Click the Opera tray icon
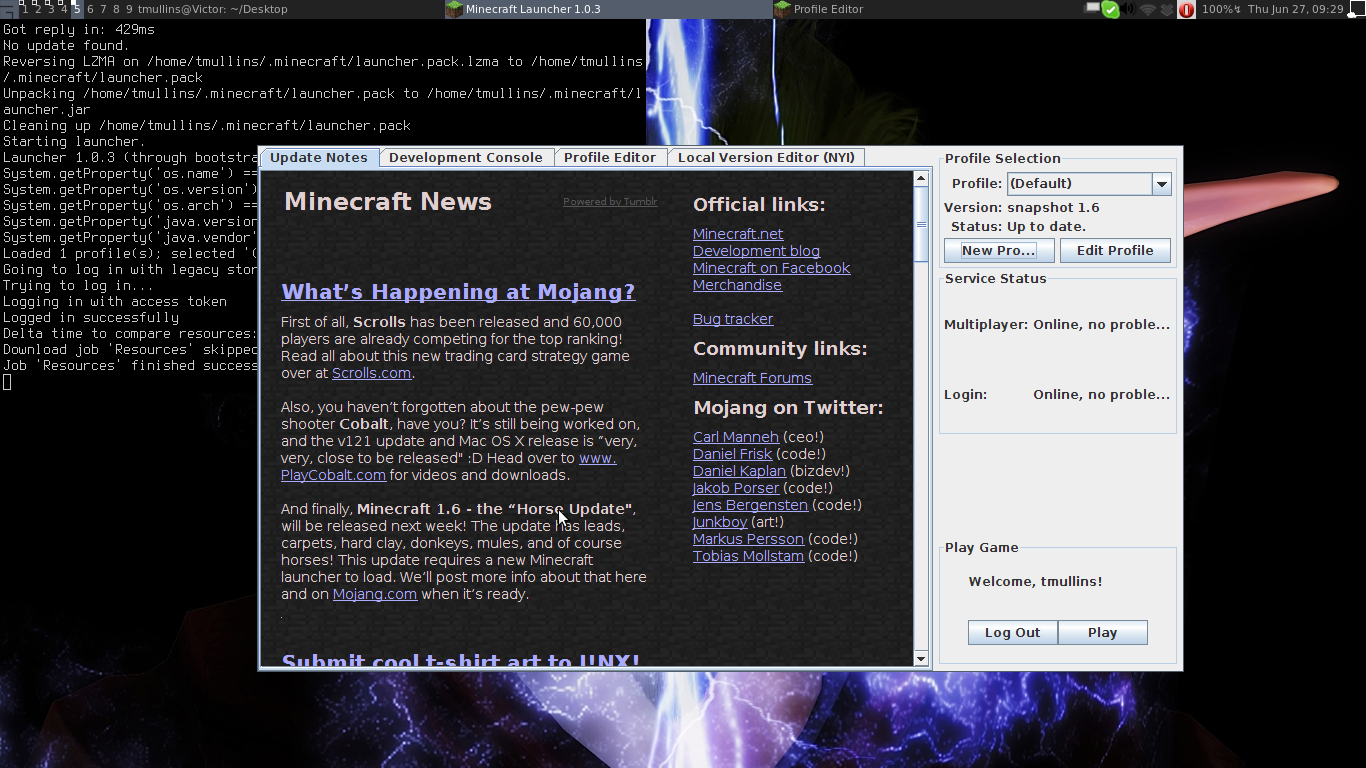This screenshot has height=768, width=1366. [1187, 10]
